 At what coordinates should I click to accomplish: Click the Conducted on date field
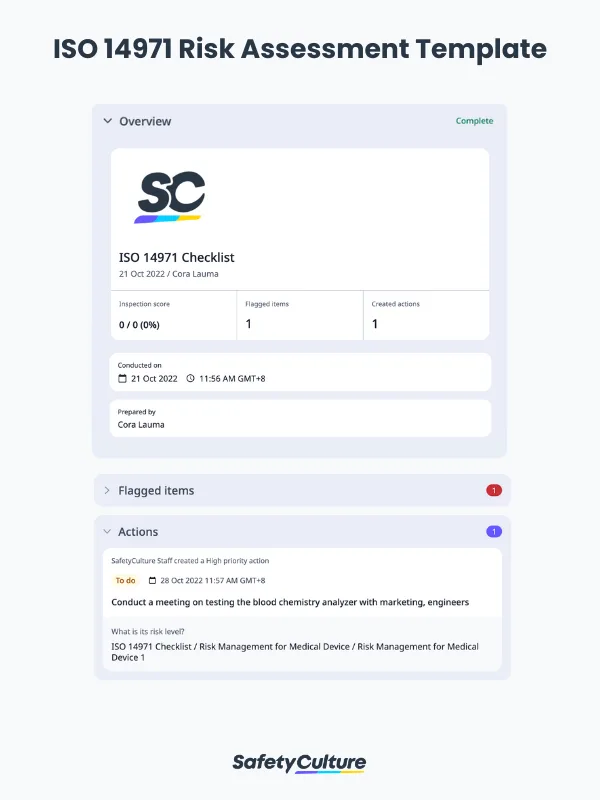coord(300,372)
